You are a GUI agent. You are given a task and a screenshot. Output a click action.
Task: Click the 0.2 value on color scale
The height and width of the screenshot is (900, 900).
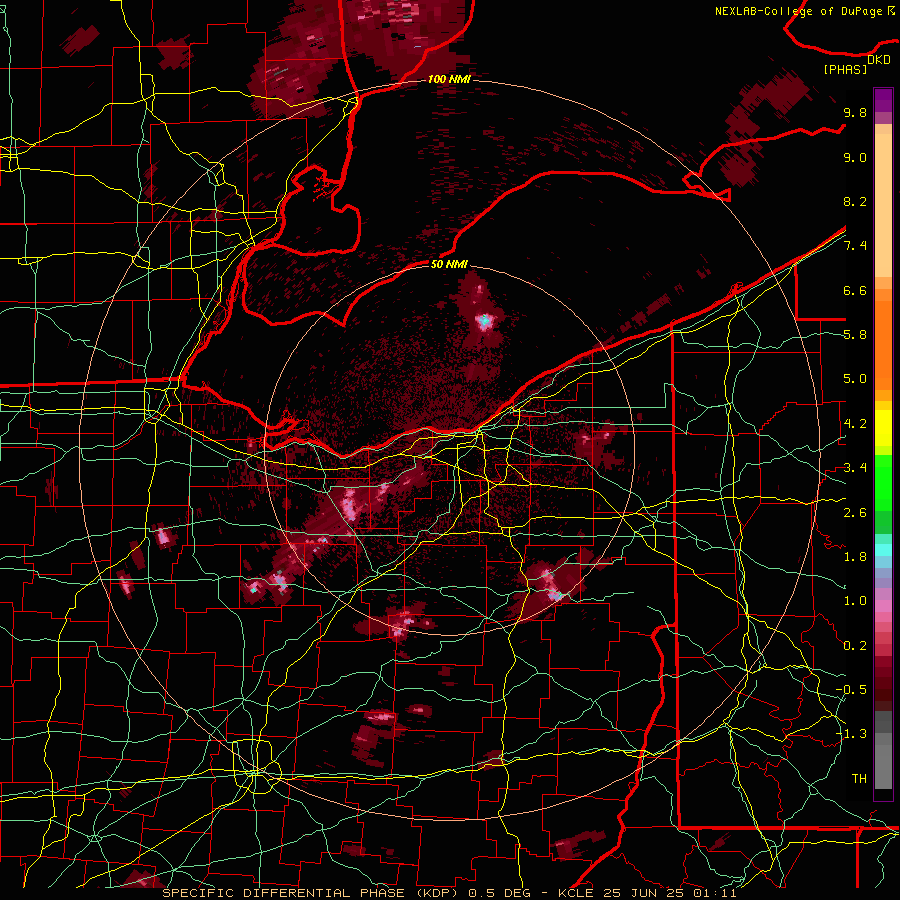(x=855, y=646)
